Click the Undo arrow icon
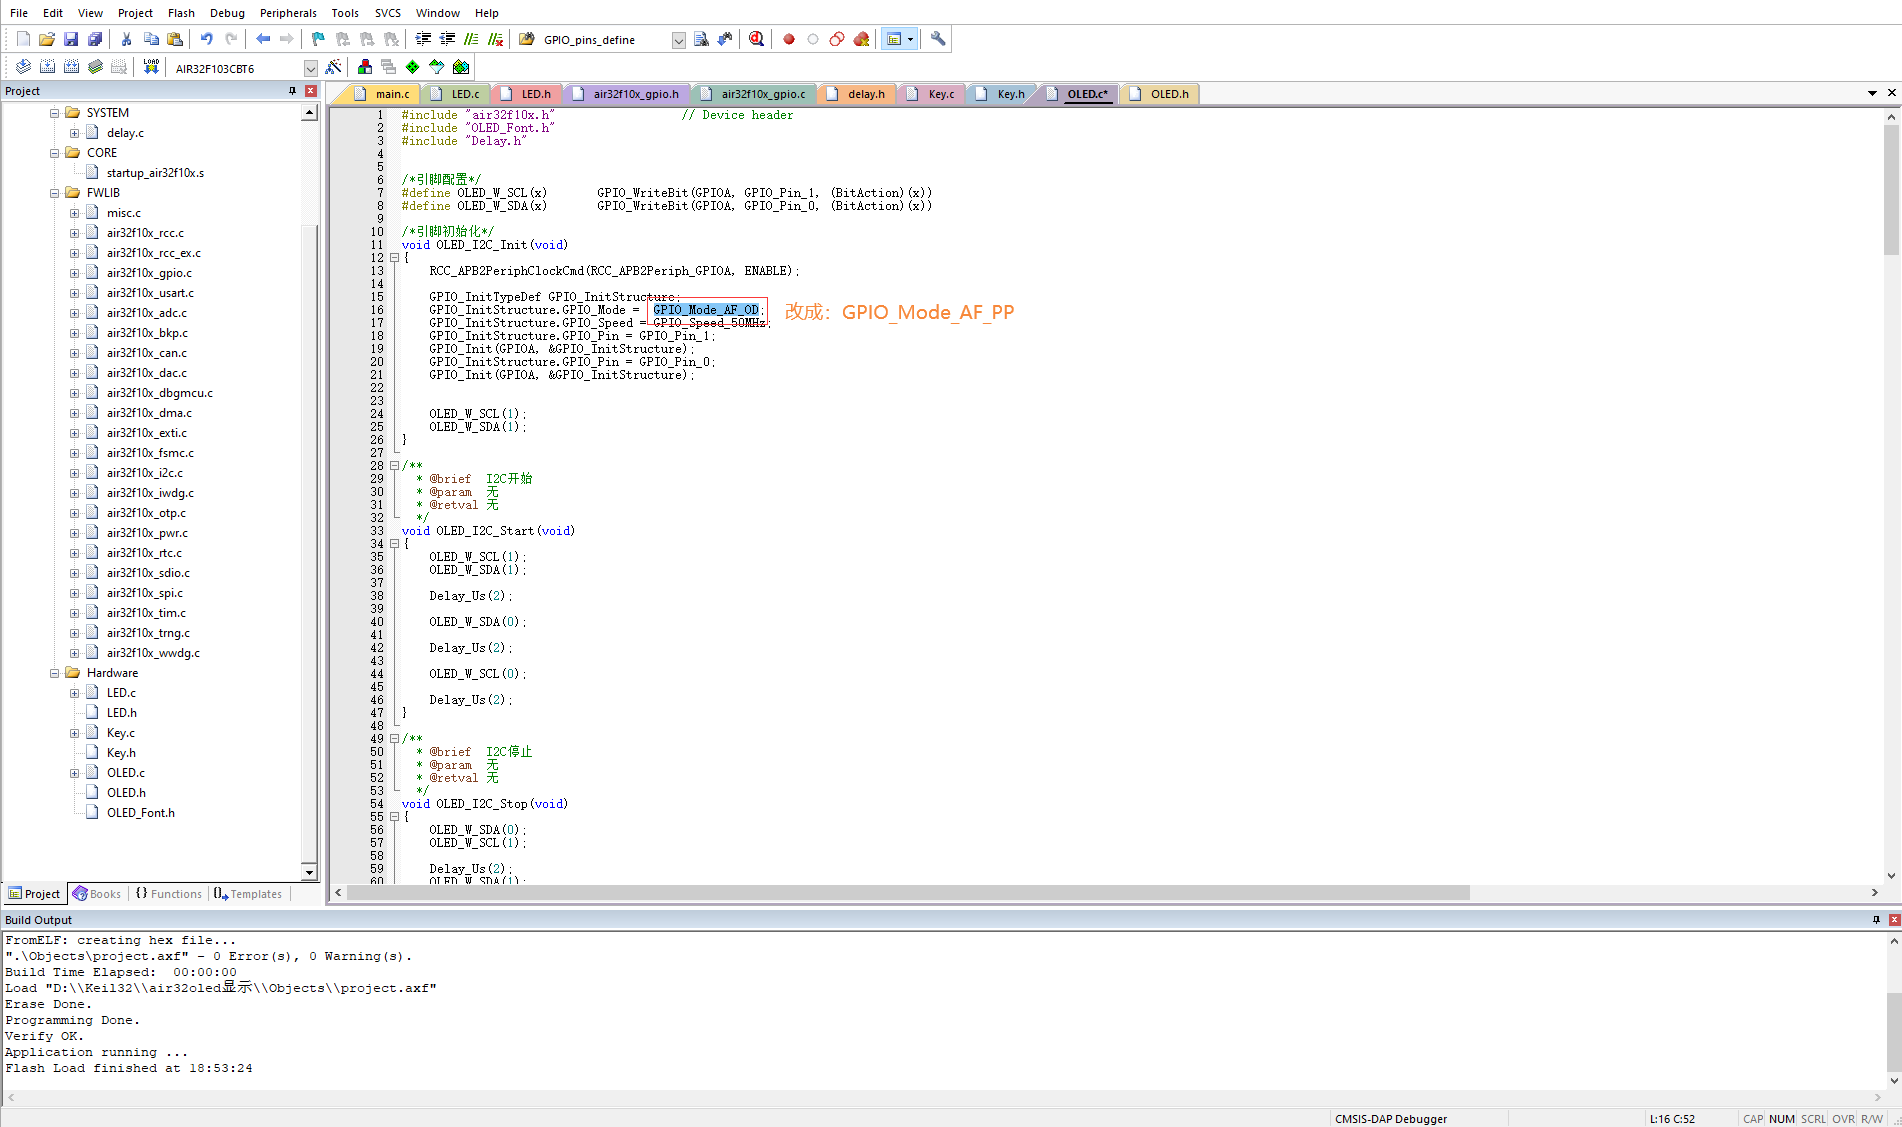 [206, 39]
